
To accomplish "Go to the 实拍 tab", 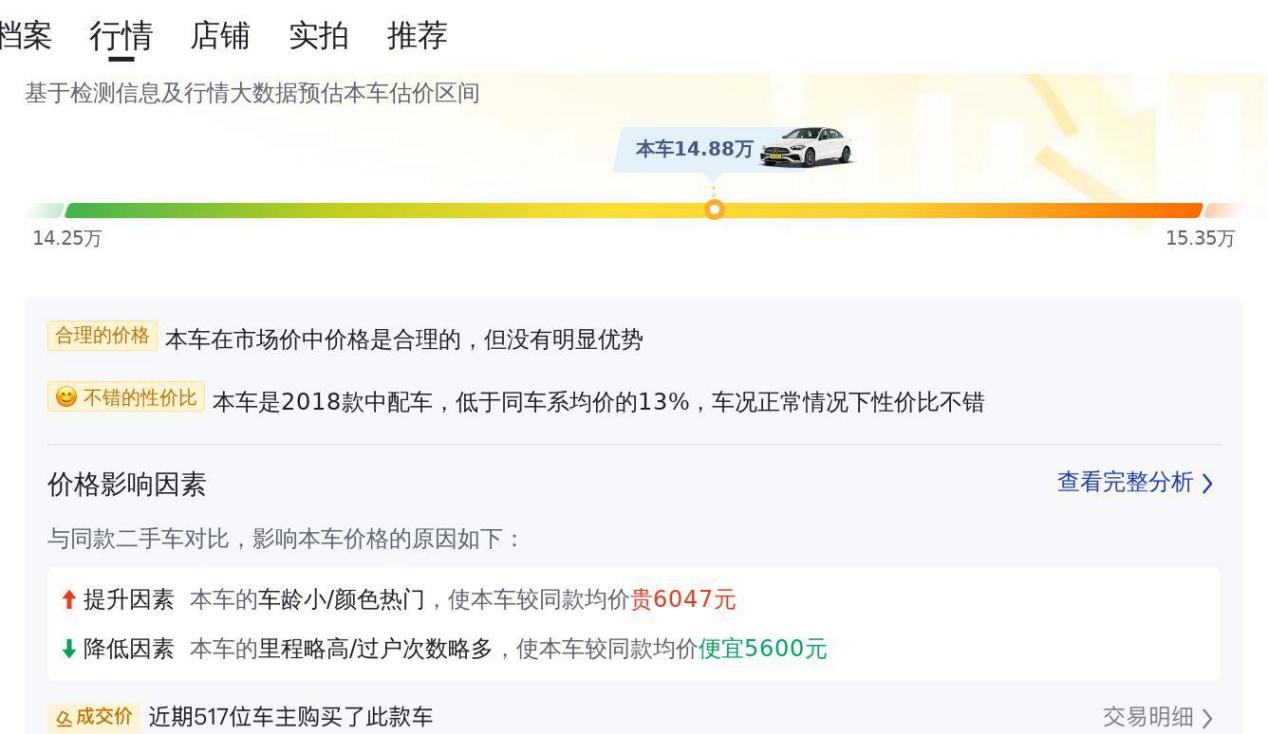I will [318, 37].
